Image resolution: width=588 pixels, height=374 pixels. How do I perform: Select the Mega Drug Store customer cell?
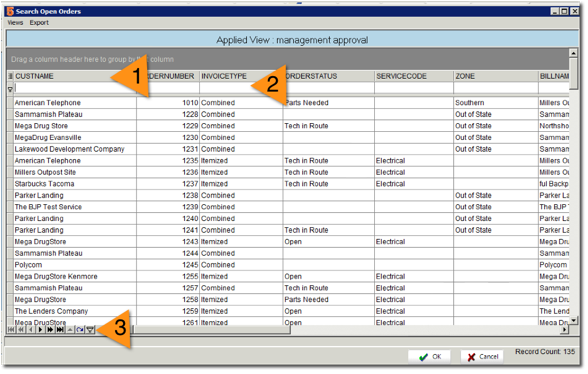pos(75,126)
